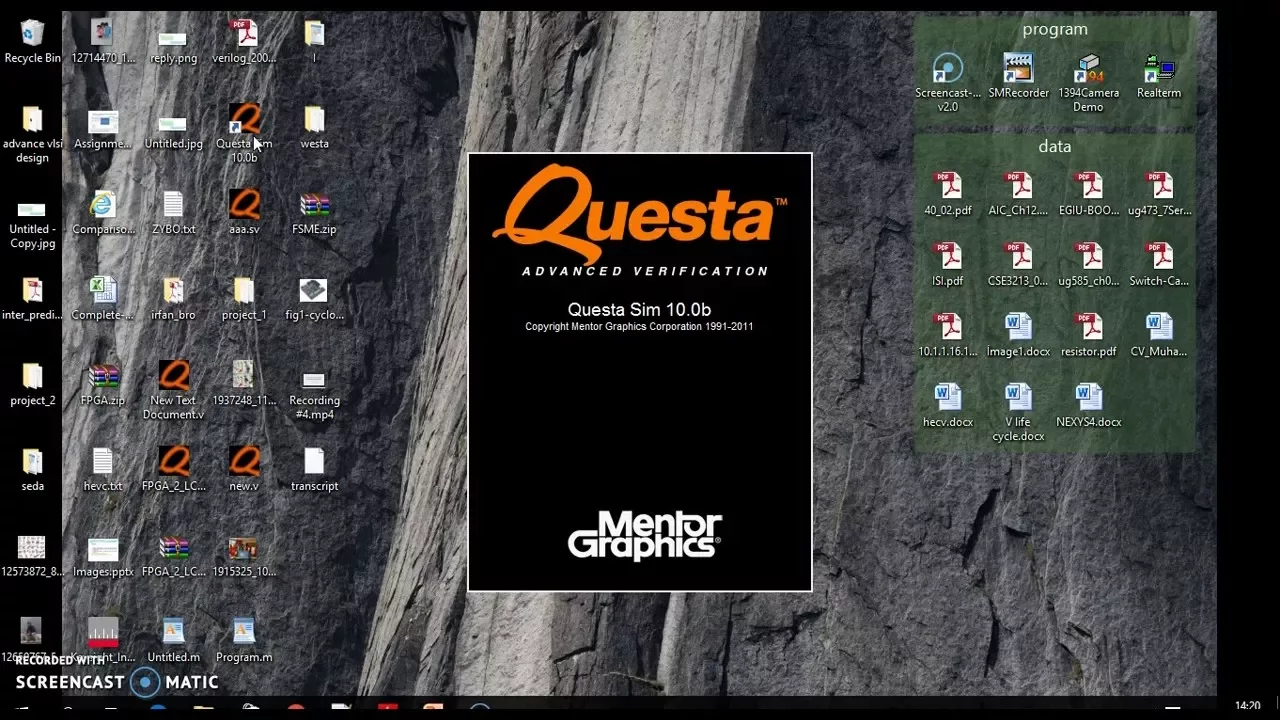
Task: Open the AIC_Ch12... PDF file
Action: (x=1018, y=194)
